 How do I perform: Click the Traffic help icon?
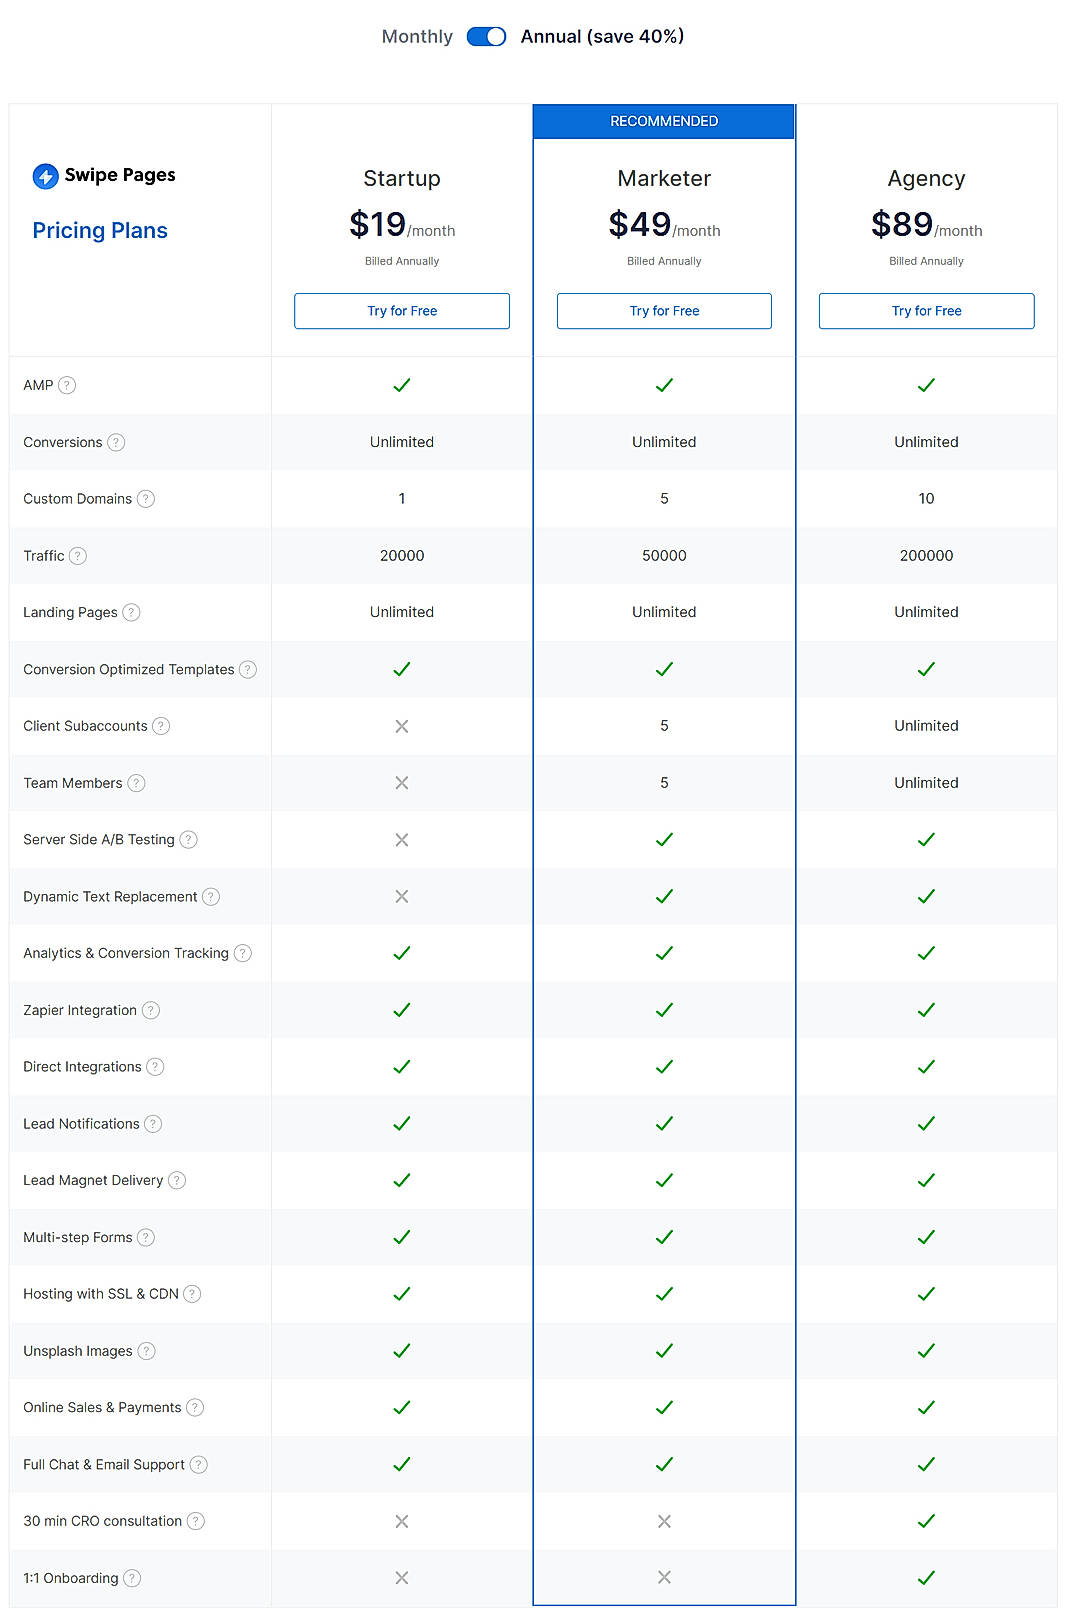tap(78, 555)
